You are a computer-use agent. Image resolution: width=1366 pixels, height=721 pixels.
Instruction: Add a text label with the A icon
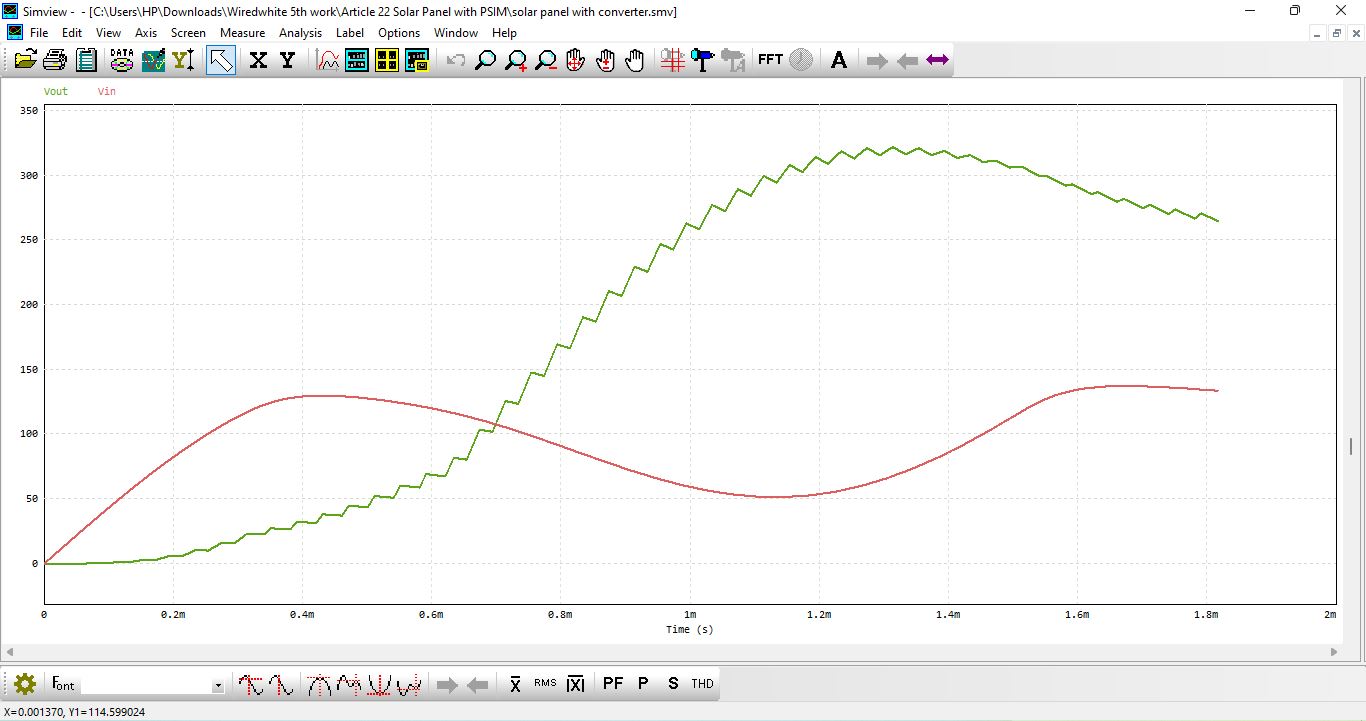839,60
